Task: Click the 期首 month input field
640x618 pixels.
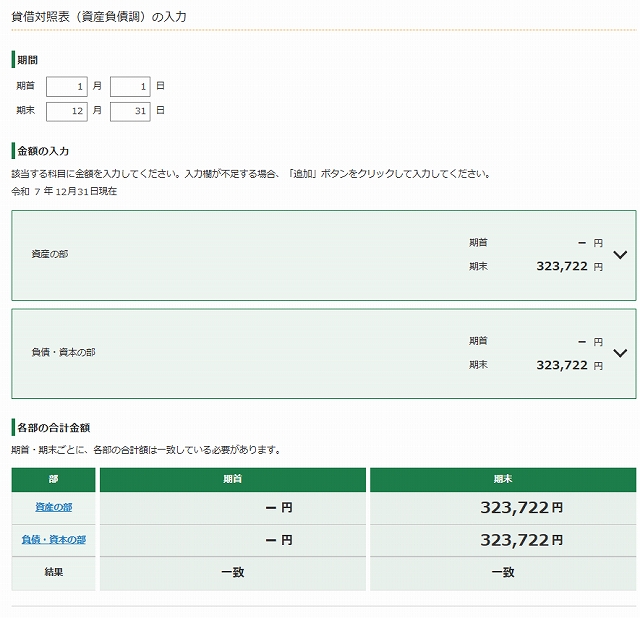Action: click(67, 87)
